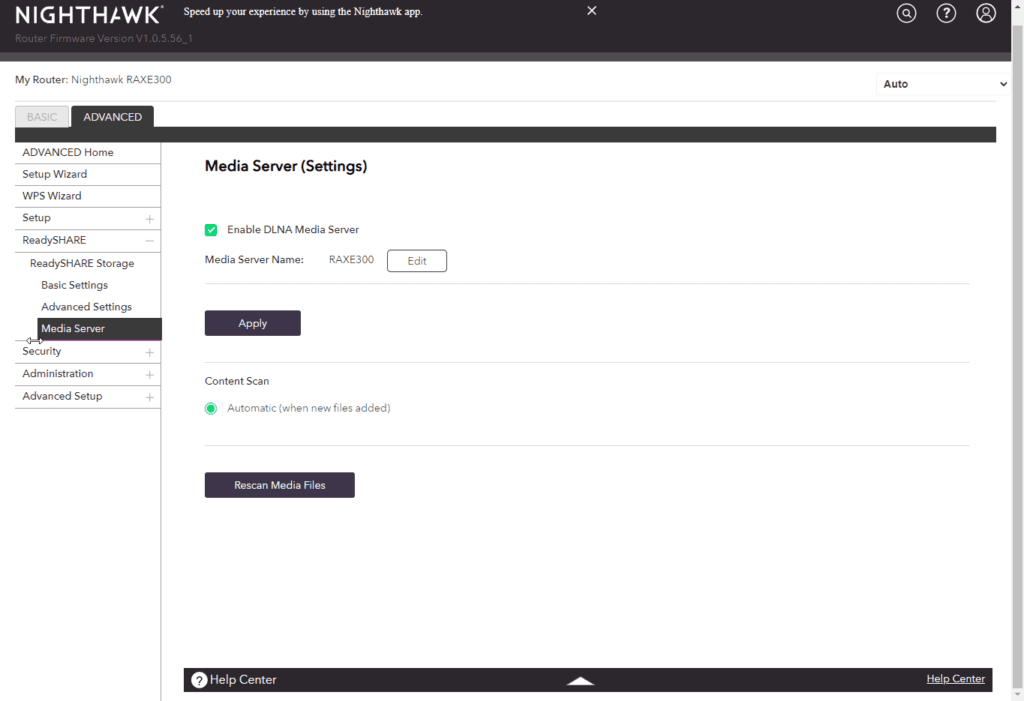
Task: Switch to the BASIC tab
Action: pyautogui.click(x=42, y=117)
